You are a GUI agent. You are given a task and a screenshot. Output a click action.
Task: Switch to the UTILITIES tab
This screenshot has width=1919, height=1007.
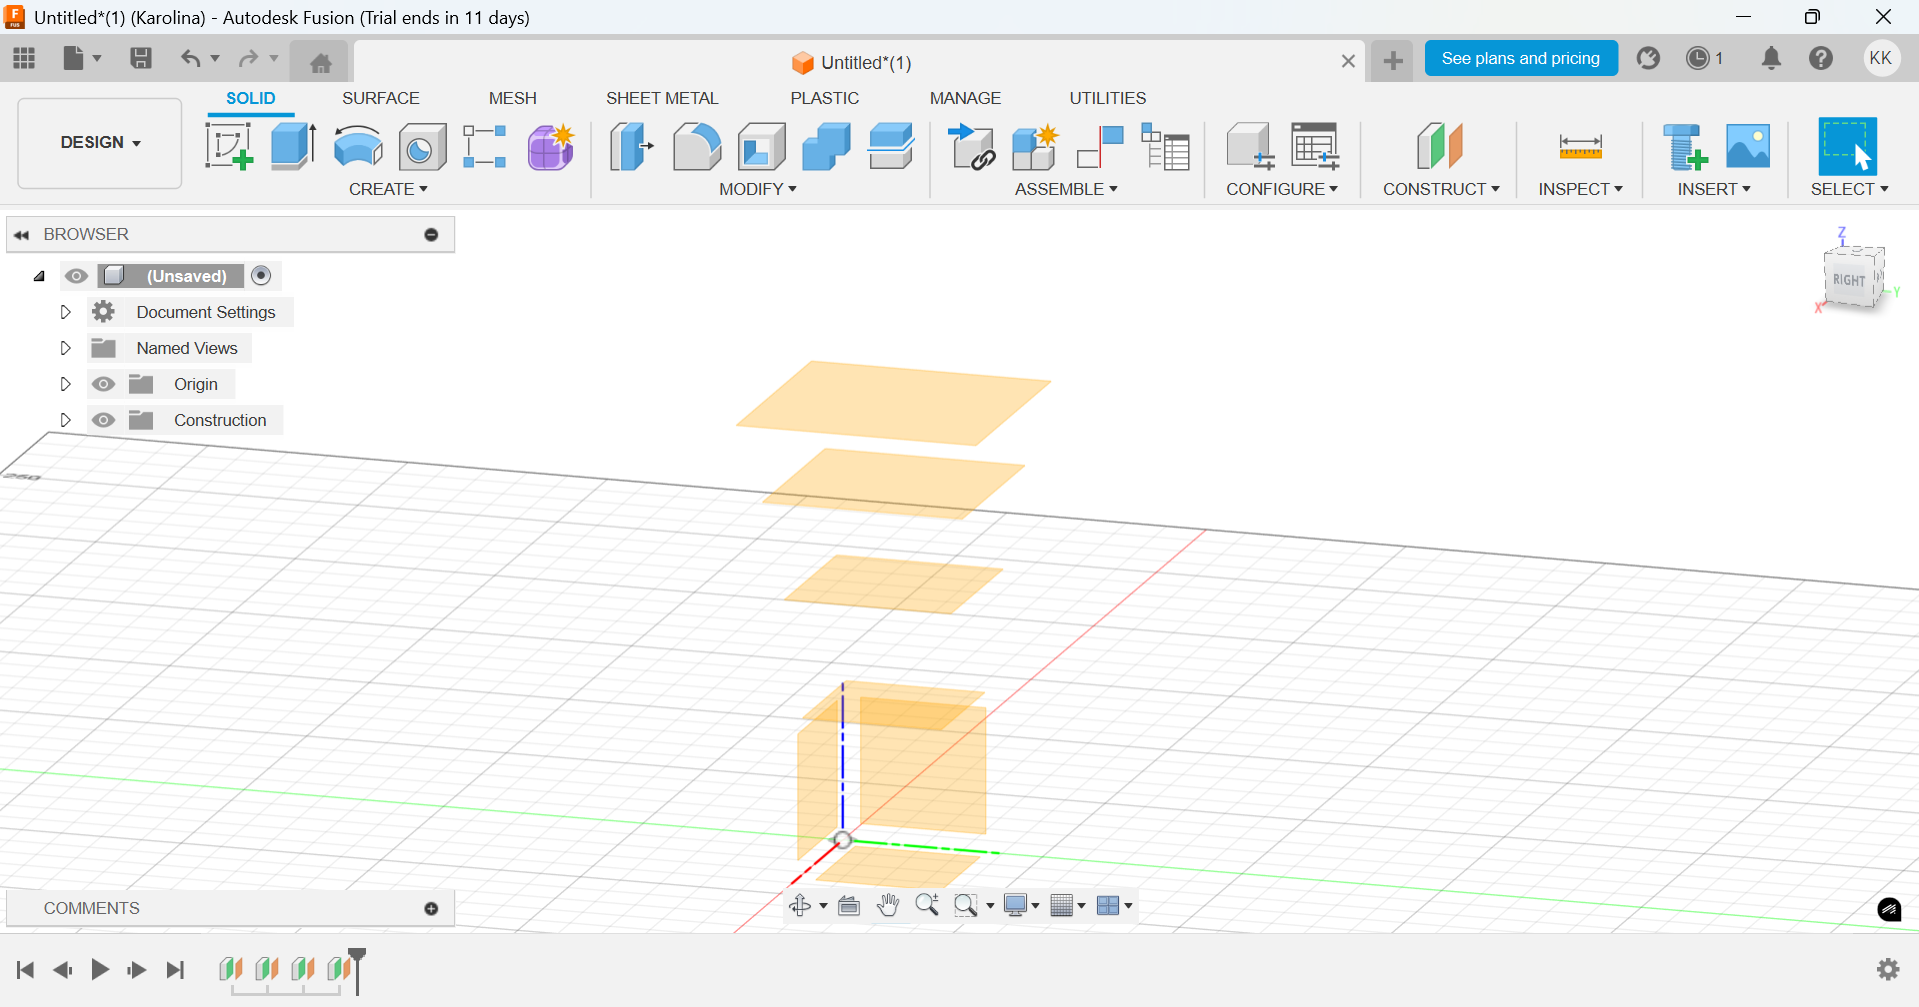pos(1108,98)
